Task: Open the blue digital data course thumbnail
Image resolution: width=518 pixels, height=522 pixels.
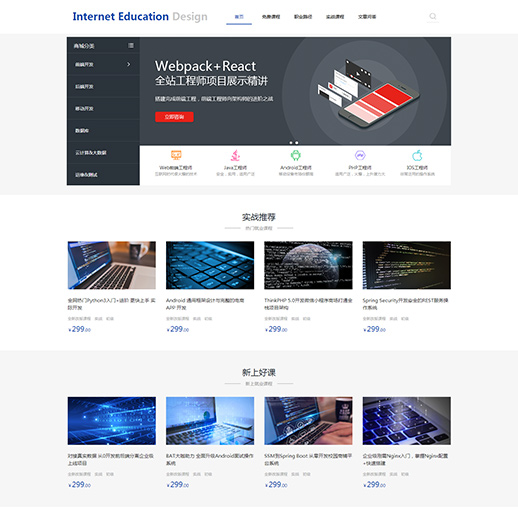Action: click(x=112, y=421)
